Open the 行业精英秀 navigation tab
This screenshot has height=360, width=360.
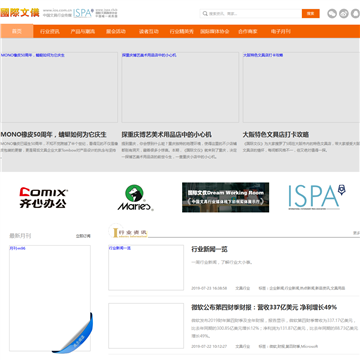(182, 31)
